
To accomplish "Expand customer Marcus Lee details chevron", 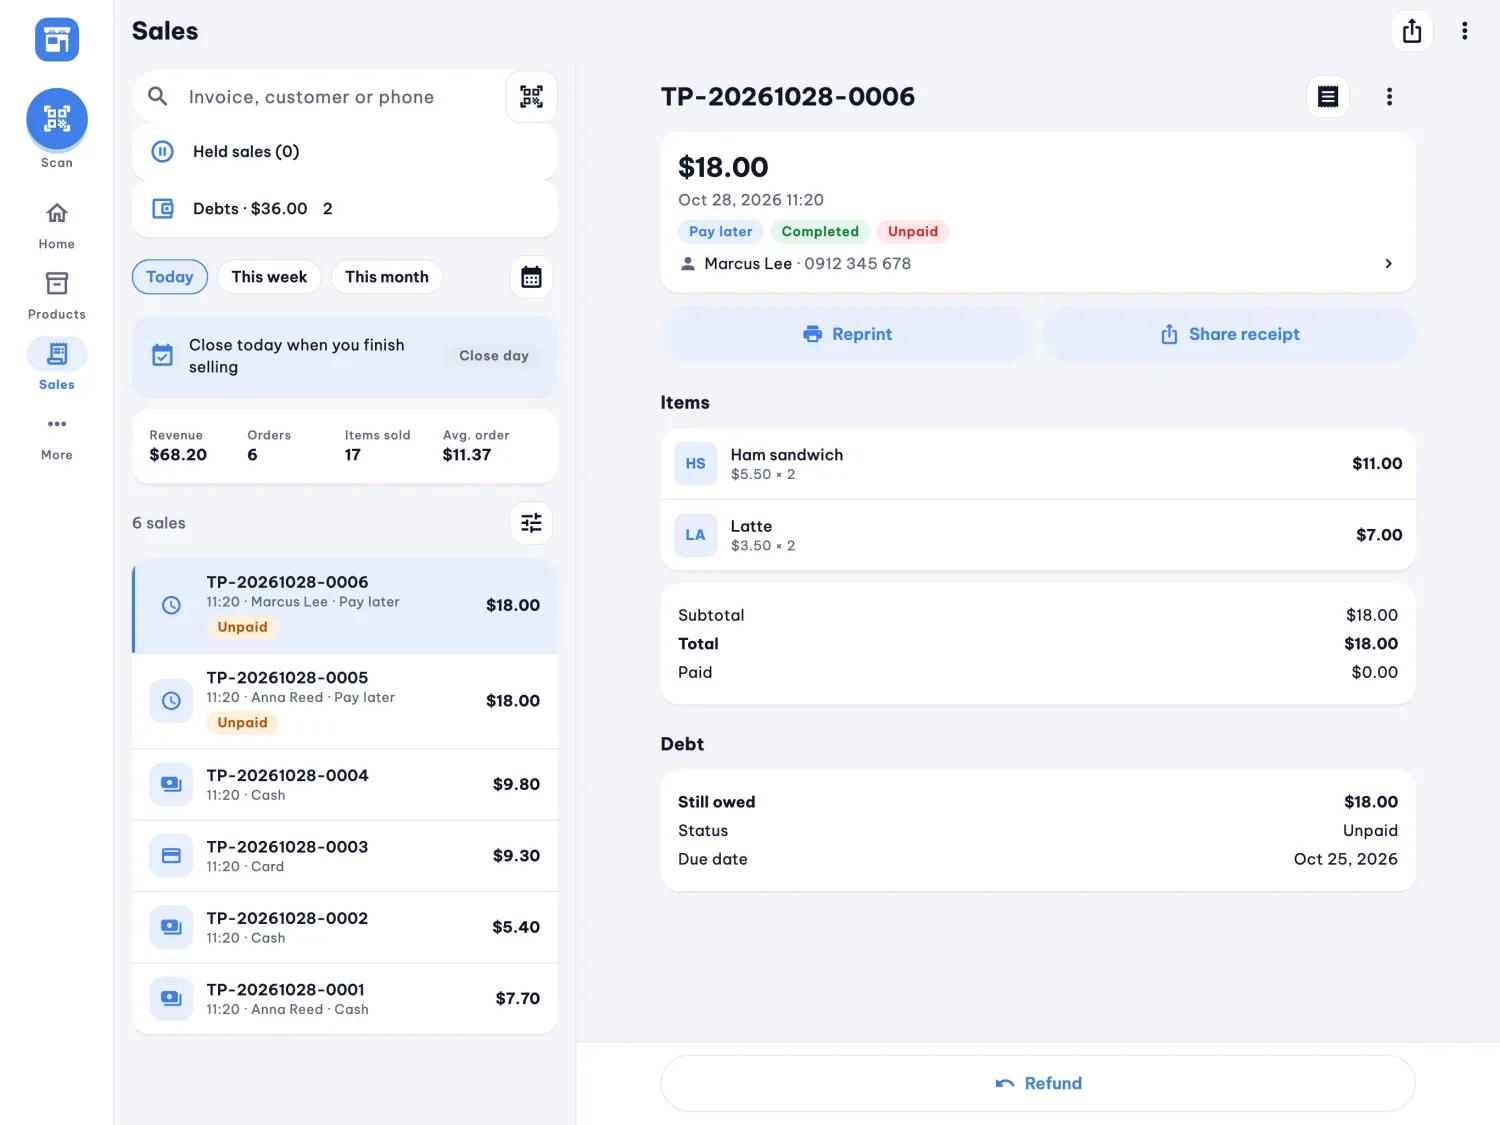I will click(x=1388, y=264).
